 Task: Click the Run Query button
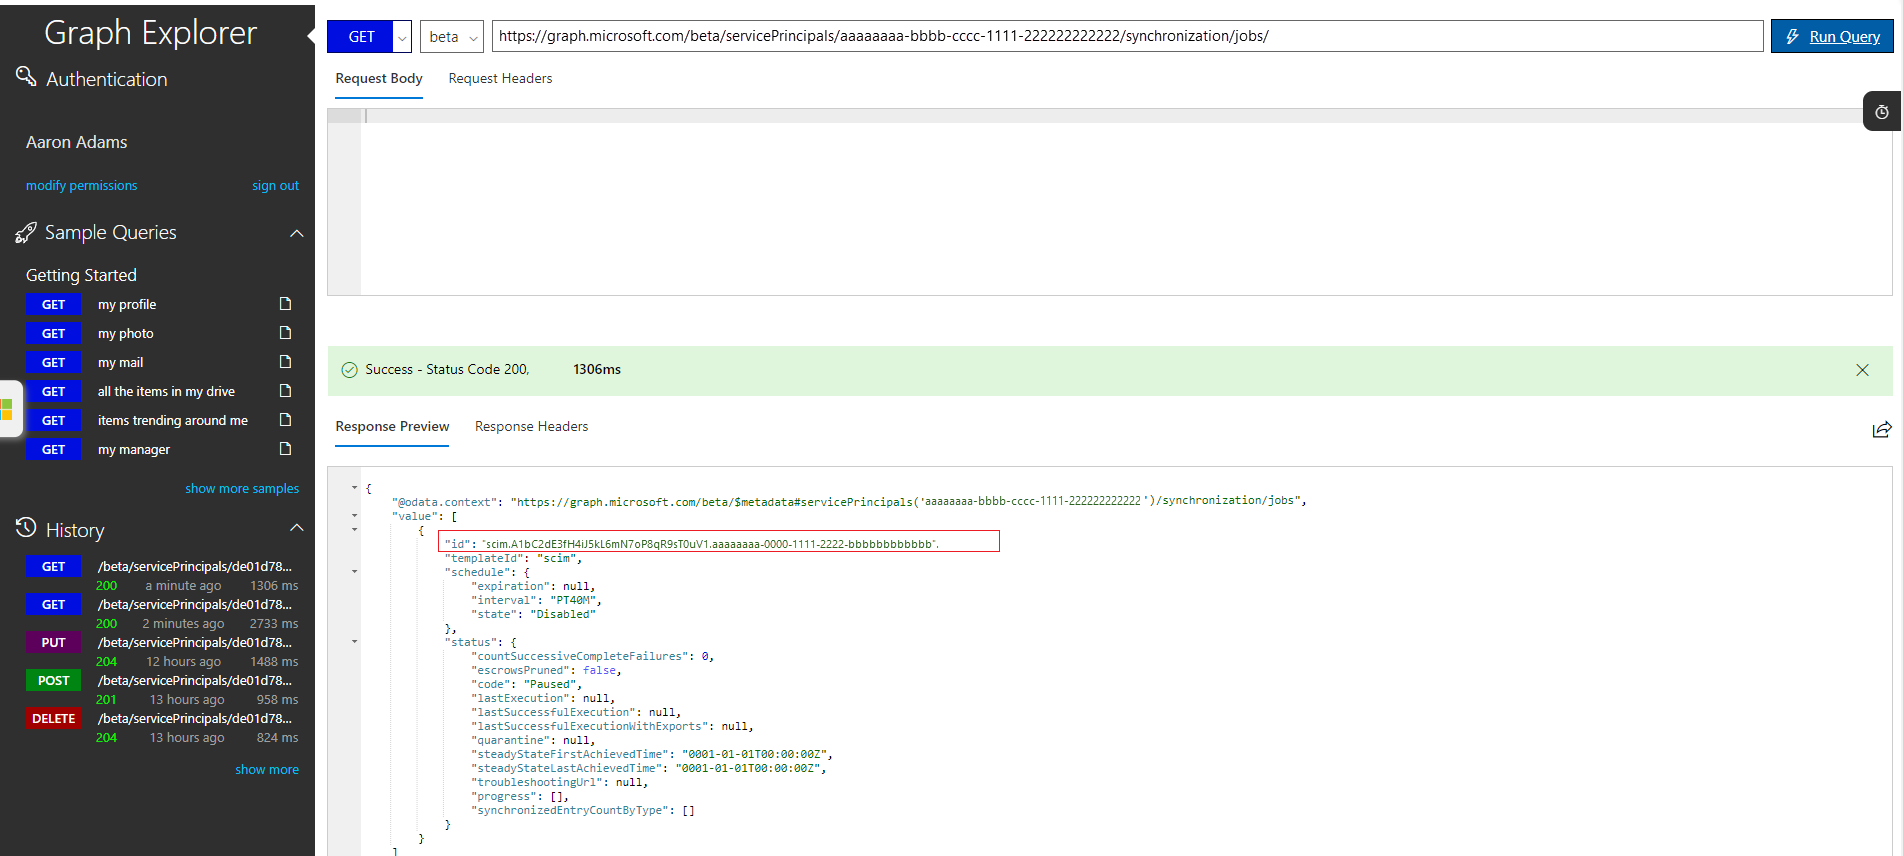tap(1832, 37)
